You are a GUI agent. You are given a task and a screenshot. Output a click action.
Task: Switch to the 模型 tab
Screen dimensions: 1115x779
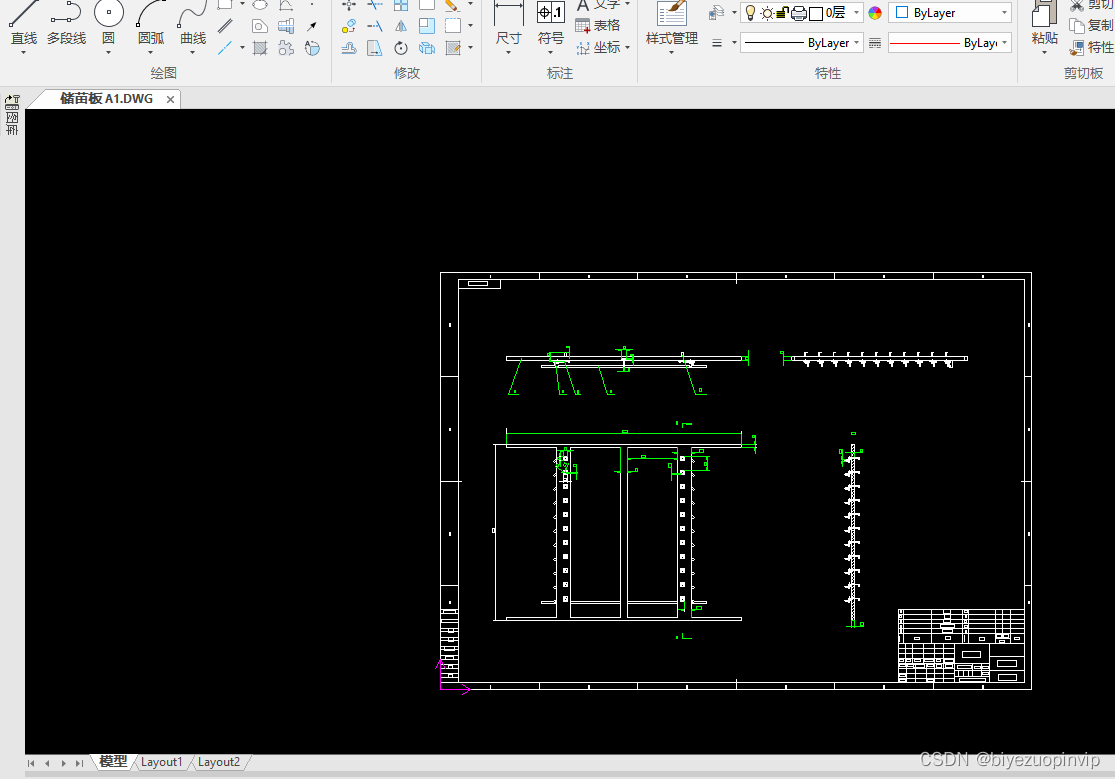coord(113,761)
